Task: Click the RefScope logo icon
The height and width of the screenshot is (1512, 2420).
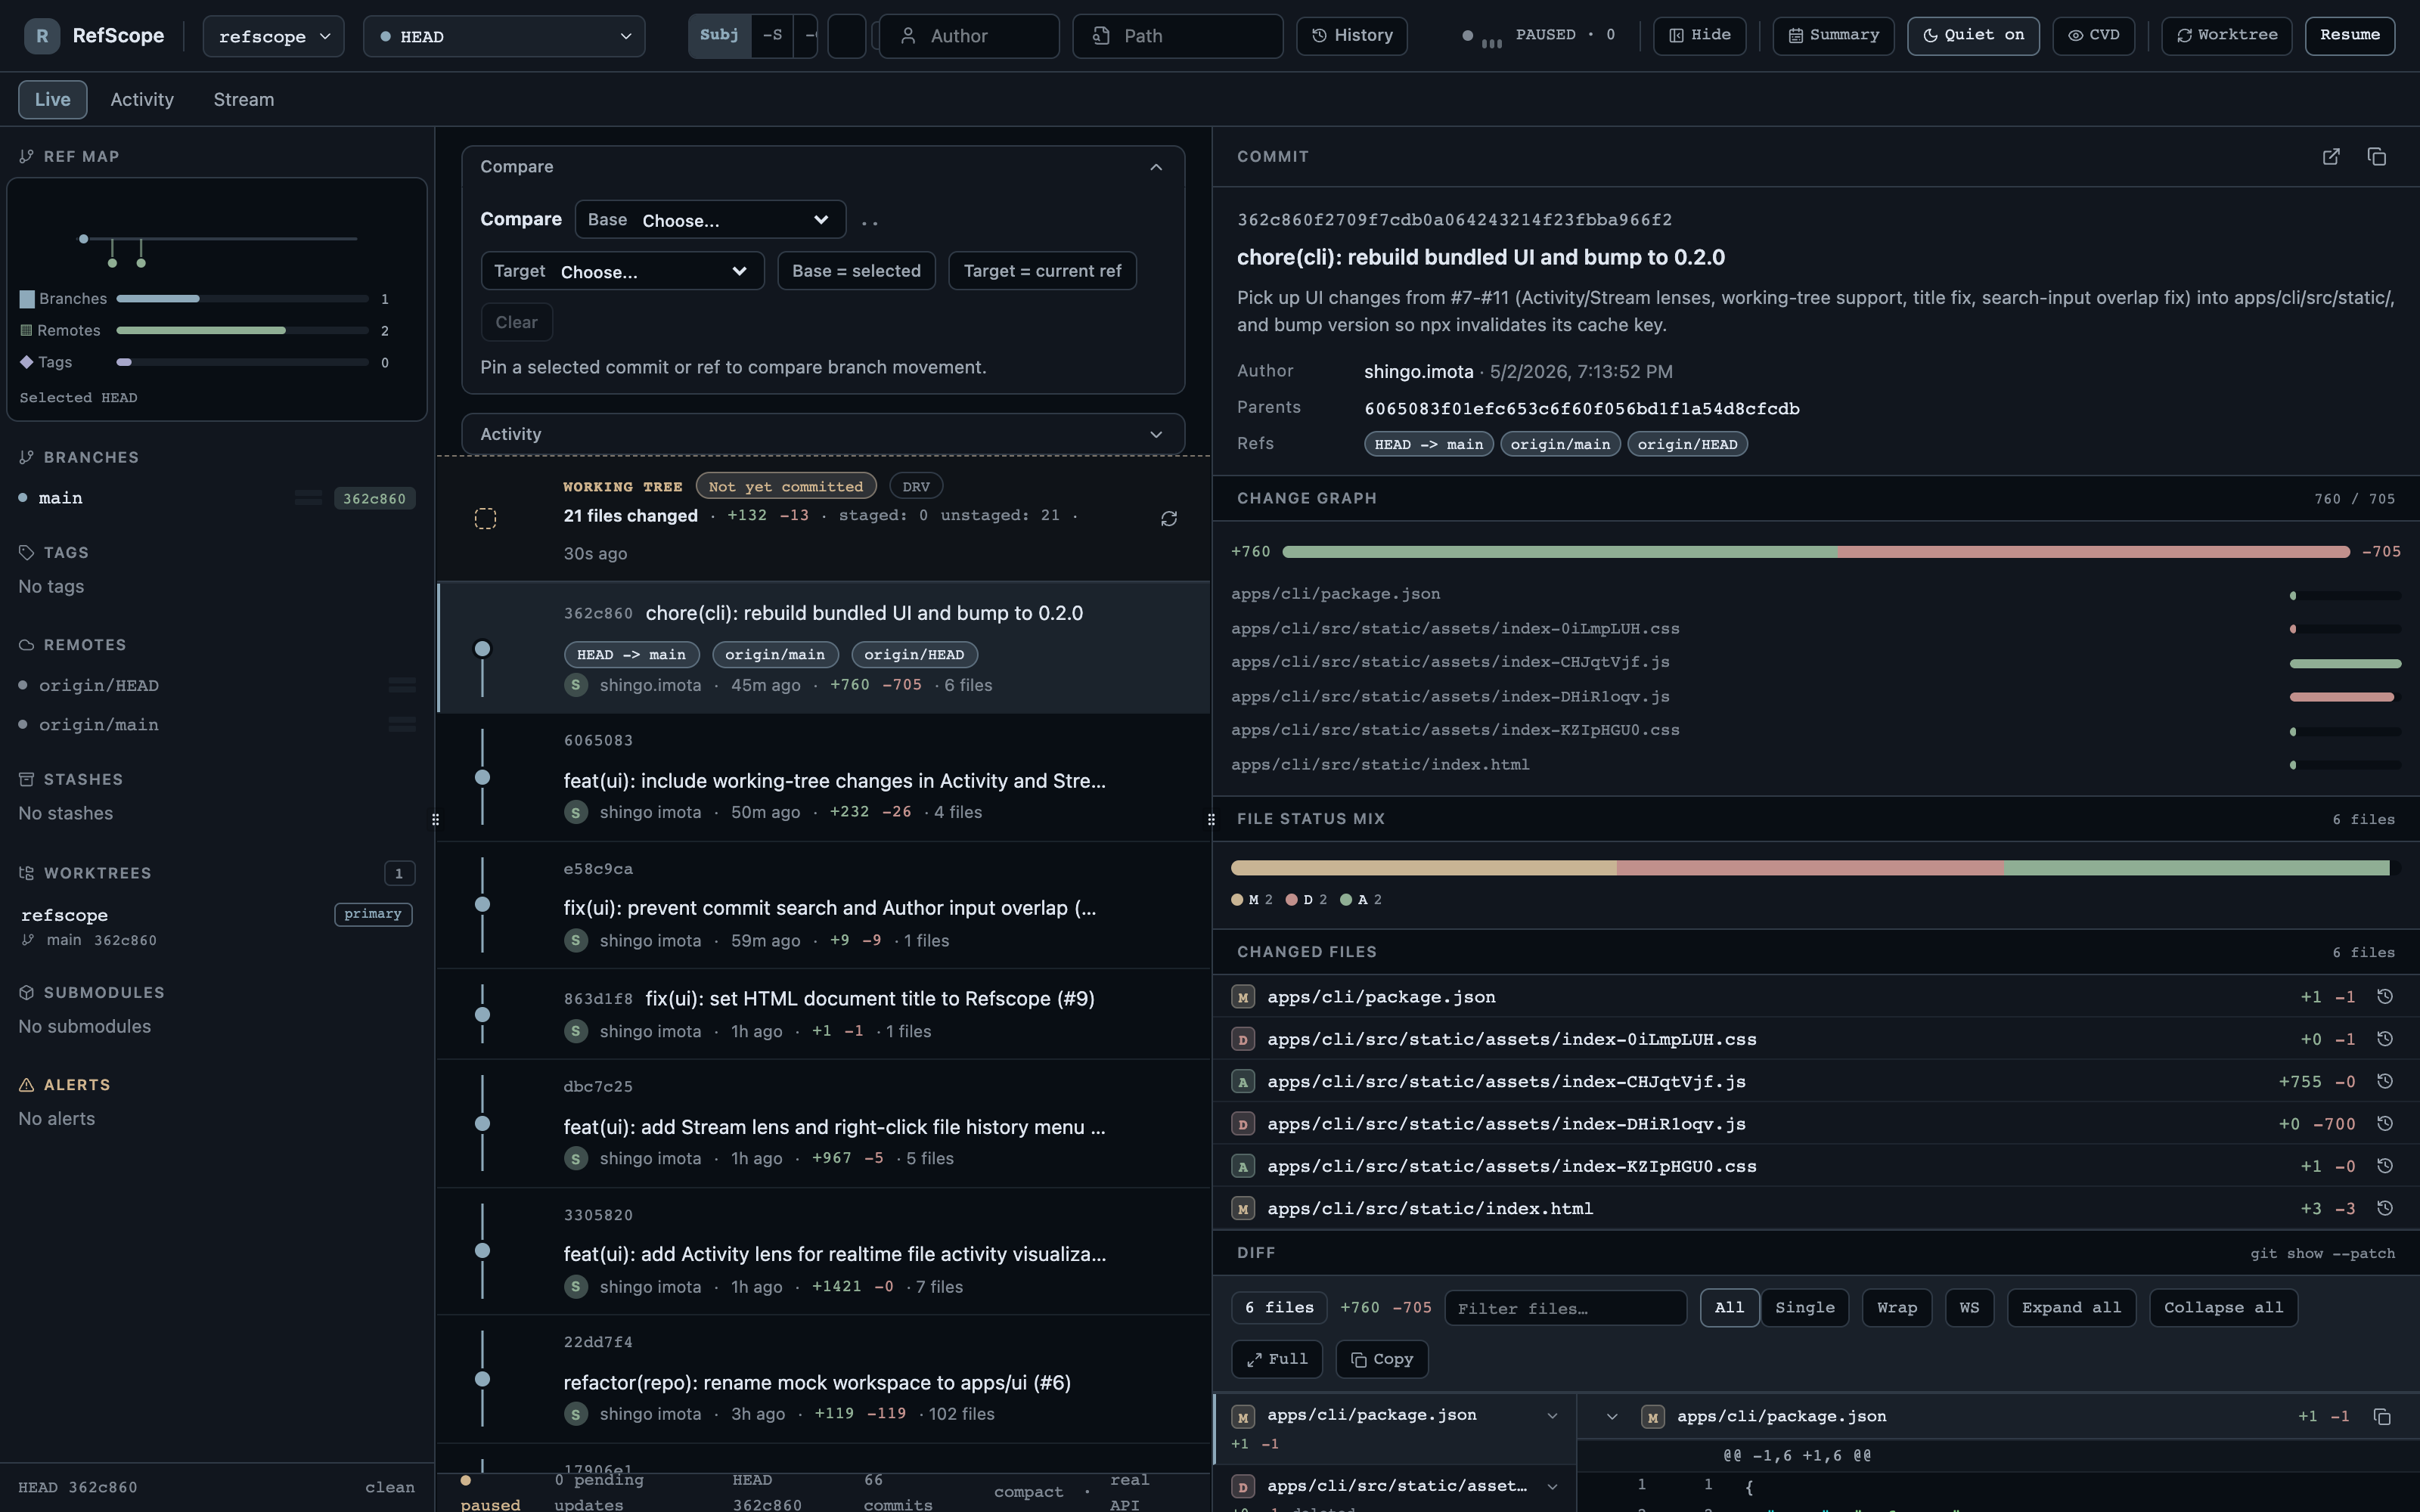Action: (42, 36)
